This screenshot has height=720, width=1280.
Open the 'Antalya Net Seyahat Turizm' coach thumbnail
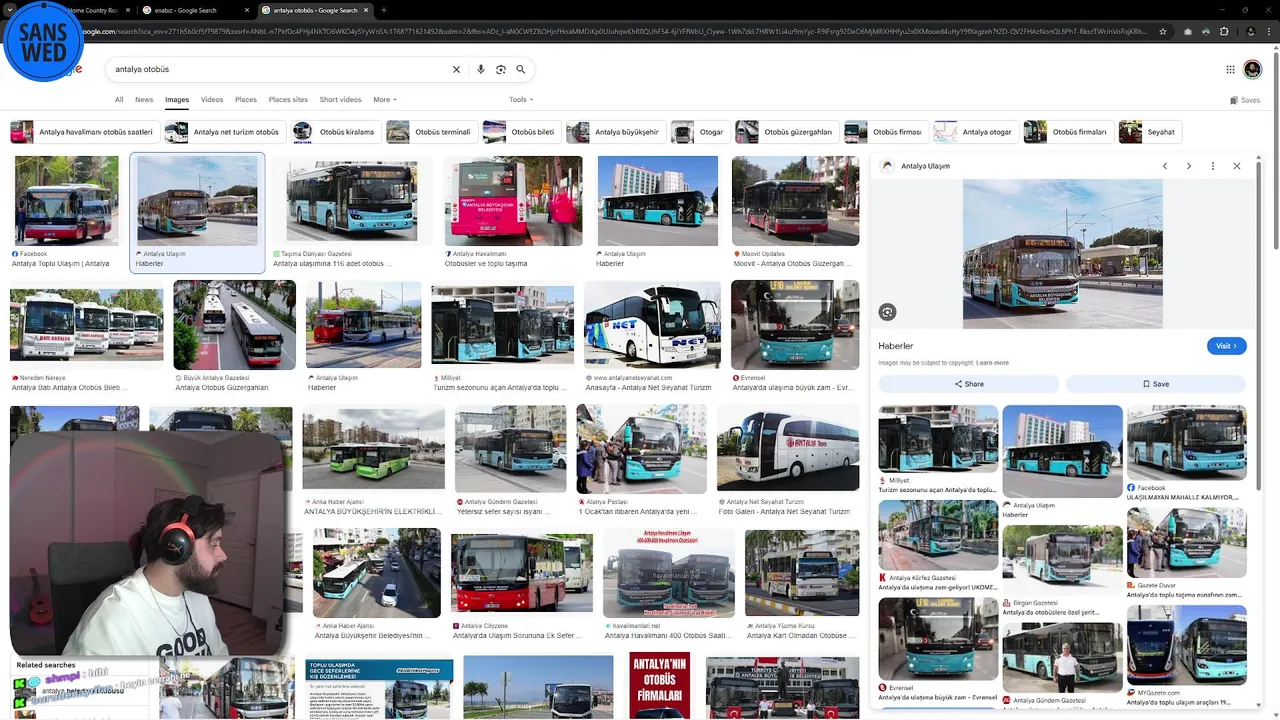tap(652, 325)
